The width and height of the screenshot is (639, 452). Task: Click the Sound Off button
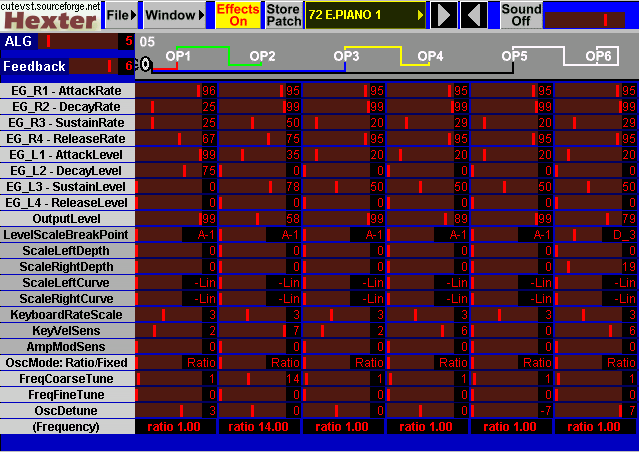[x=521, y=15]
